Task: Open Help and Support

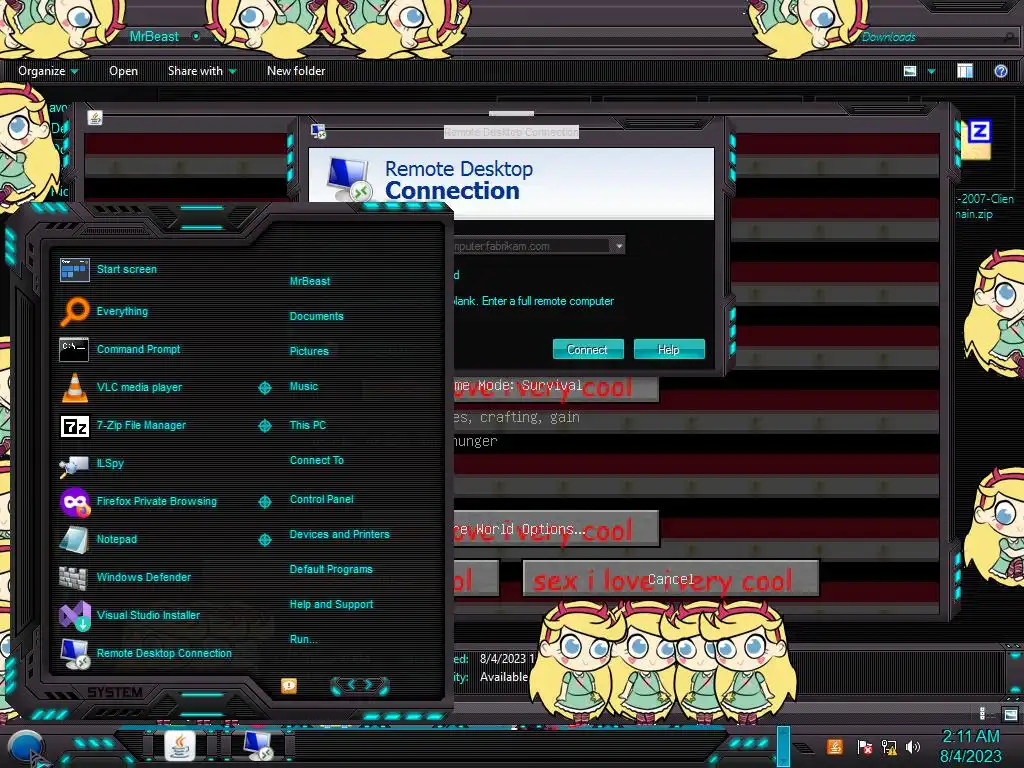Action: tap(331, 604)
